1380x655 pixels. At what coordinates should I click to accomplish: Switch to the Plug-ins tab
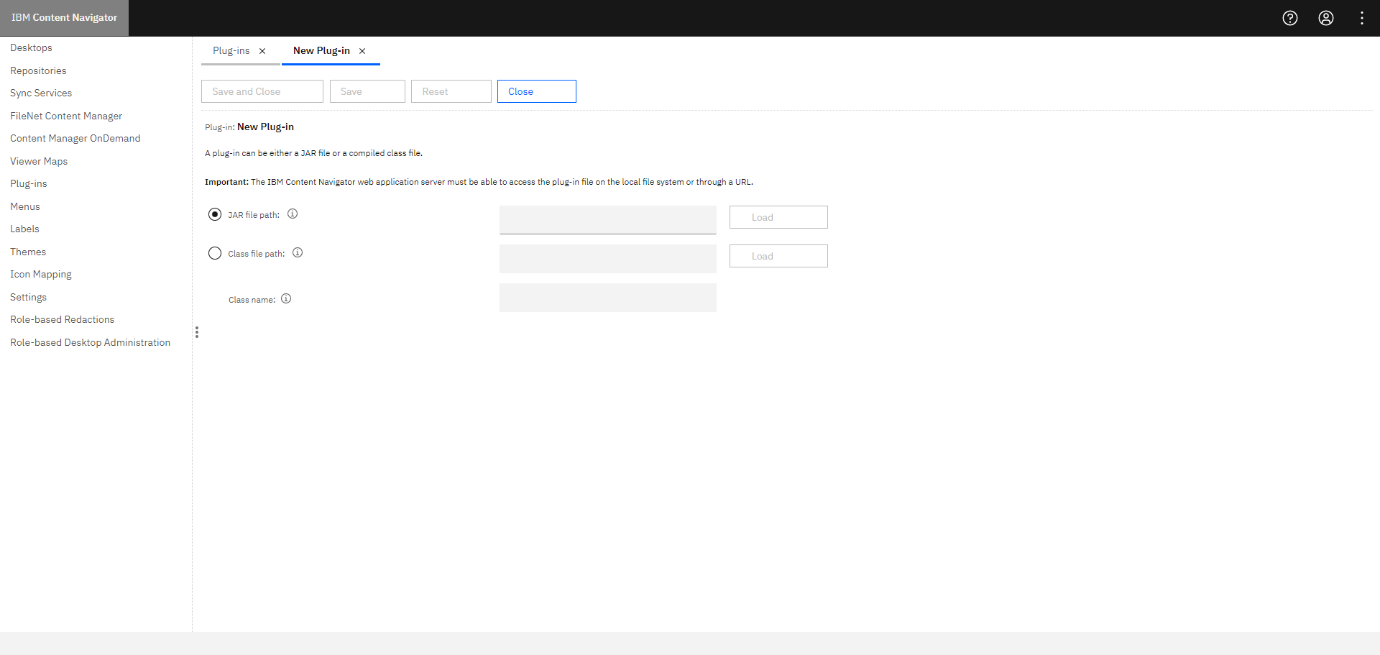(232, 50)
